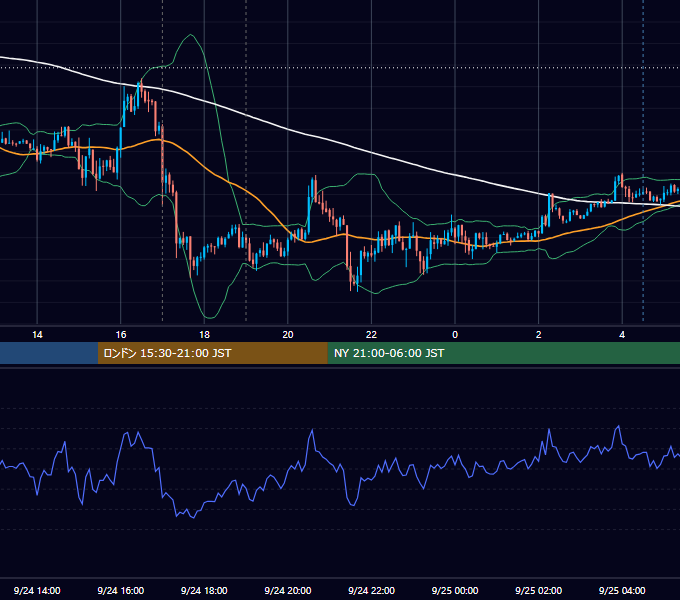Click the hour label 22 on the price chart axis

click(372, 335)
